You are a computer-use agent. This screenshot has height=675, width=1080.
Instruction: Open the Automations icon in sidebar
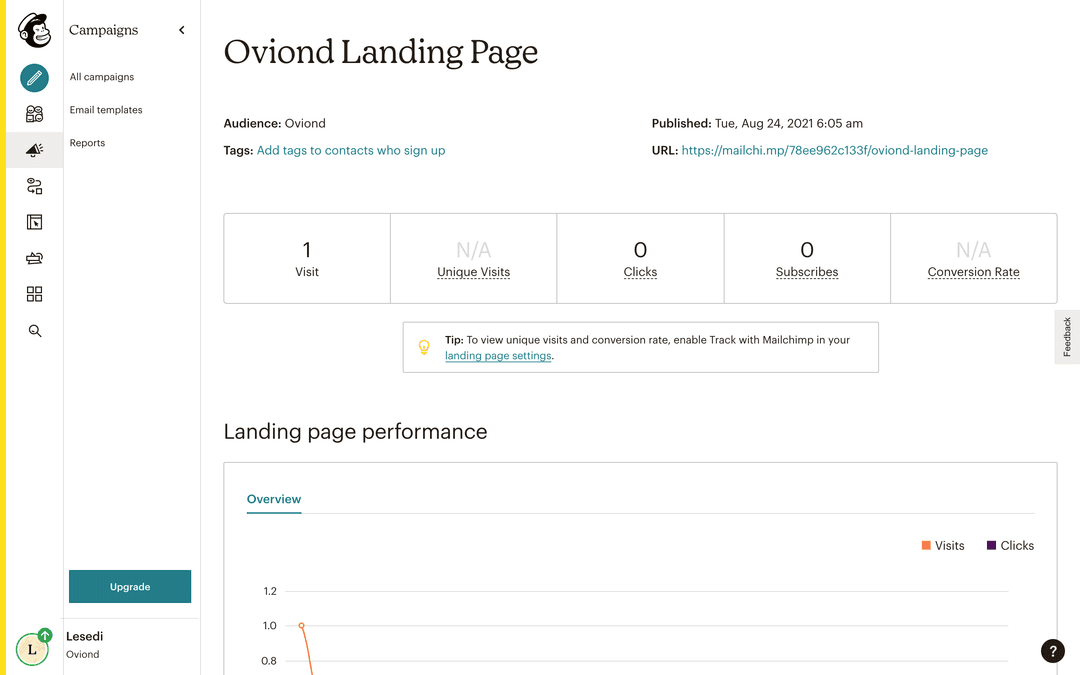(34, 186)
